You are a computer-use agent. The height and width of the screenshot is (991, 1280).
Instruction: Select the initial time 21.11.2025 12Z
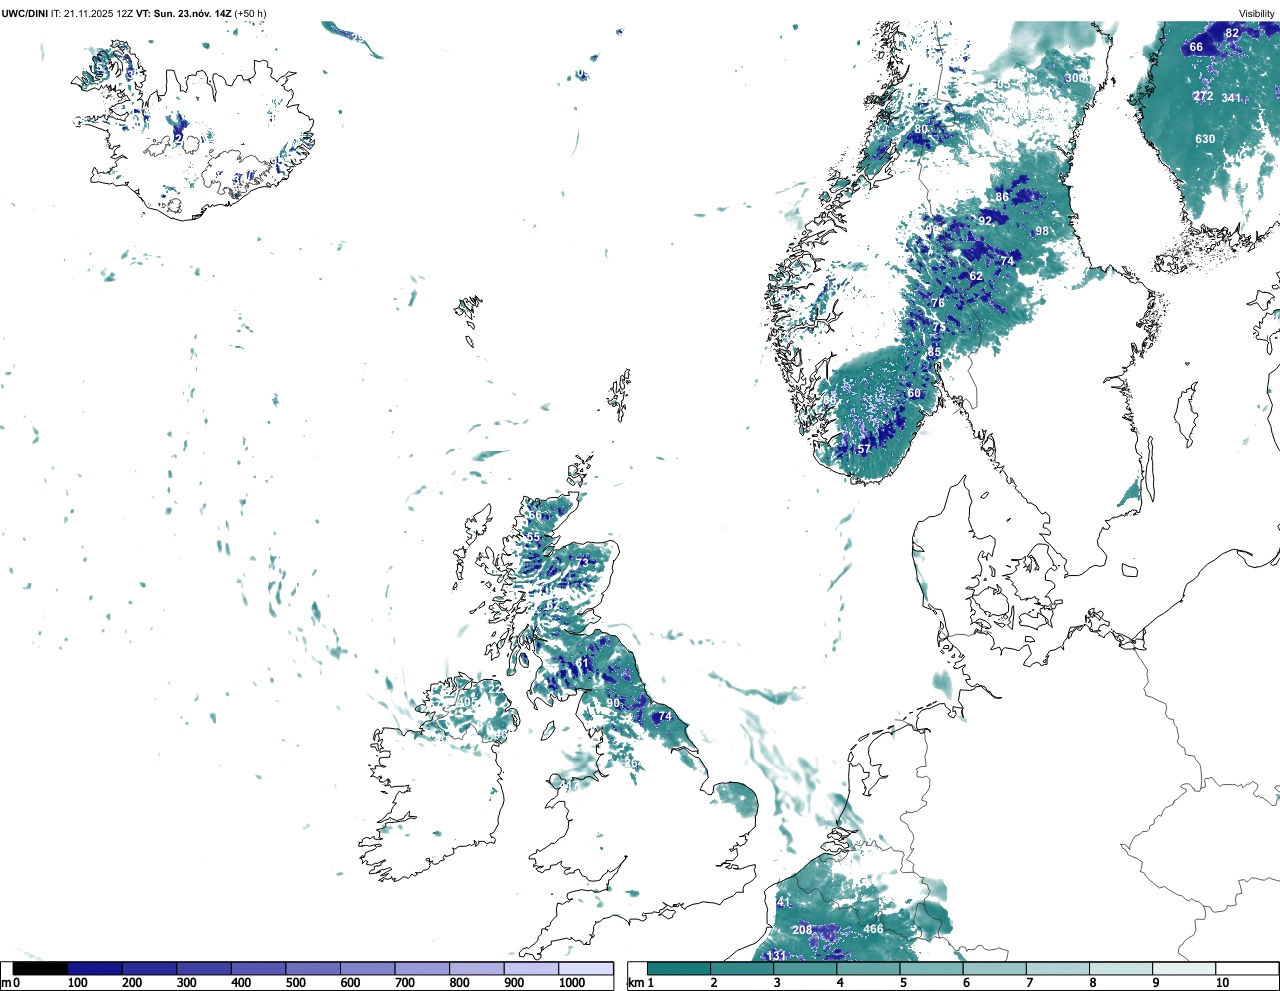click(99, 13)
